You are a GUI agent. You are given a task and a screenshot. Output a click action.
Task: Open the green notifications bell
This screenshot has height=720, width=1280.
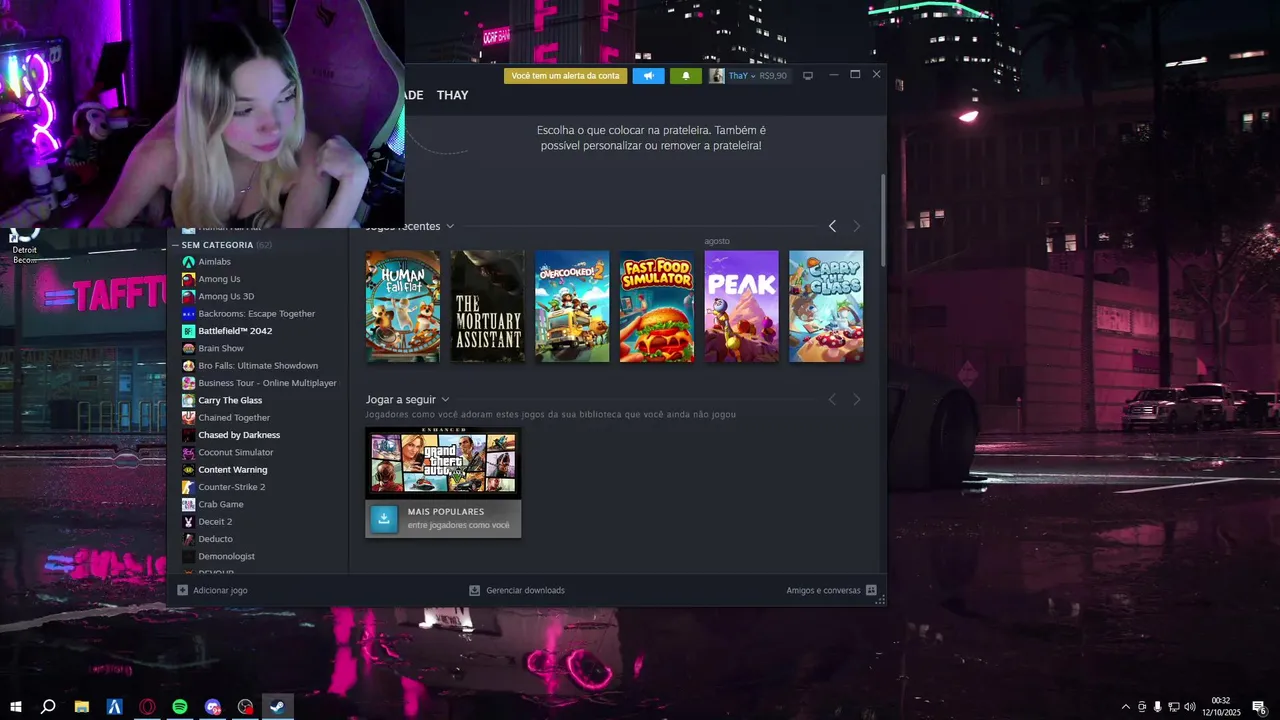pos(686,76)
